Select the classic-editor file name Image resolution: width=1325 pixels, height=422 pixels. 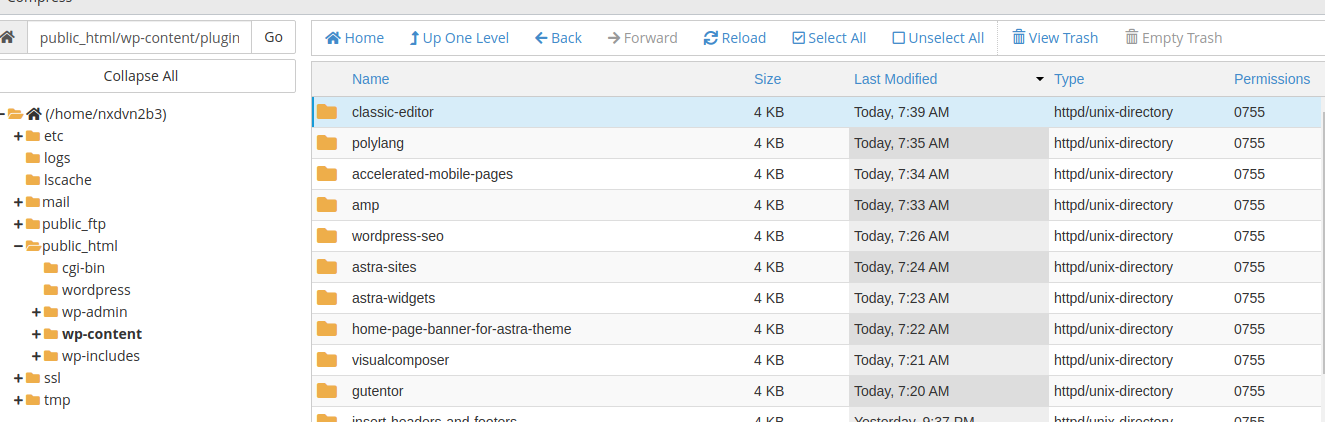[x=393, y=112]
